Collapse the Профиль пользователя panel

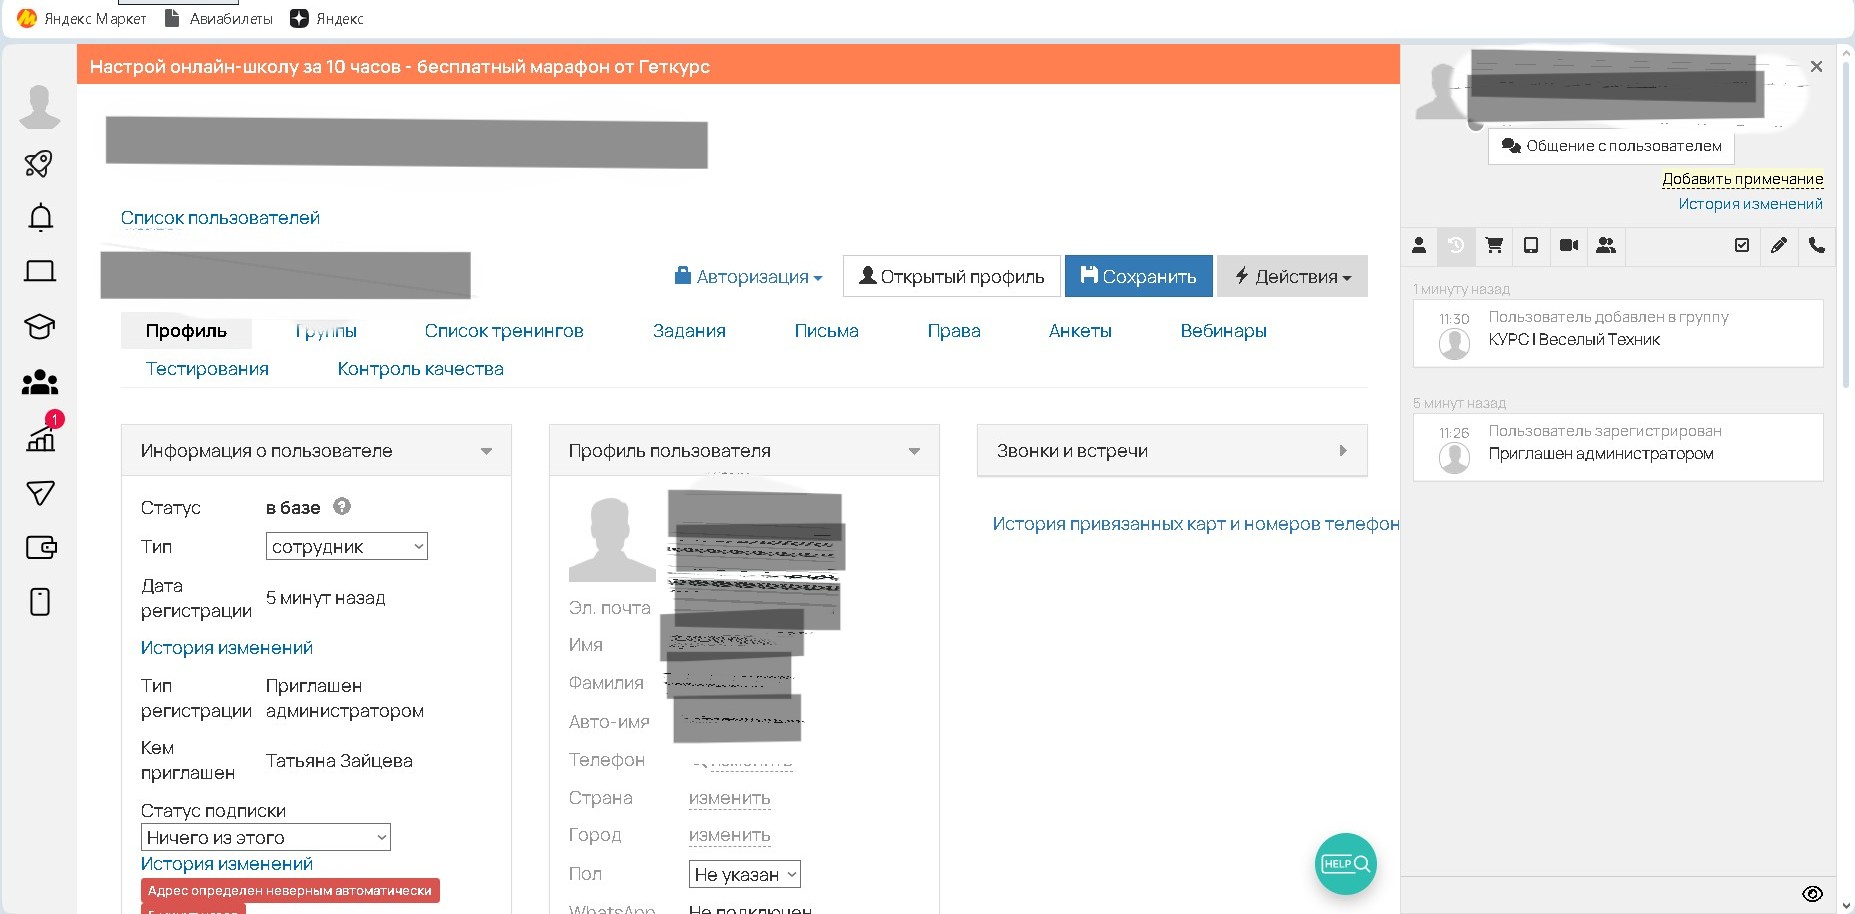pyautogui.click(x=914, y=451)
